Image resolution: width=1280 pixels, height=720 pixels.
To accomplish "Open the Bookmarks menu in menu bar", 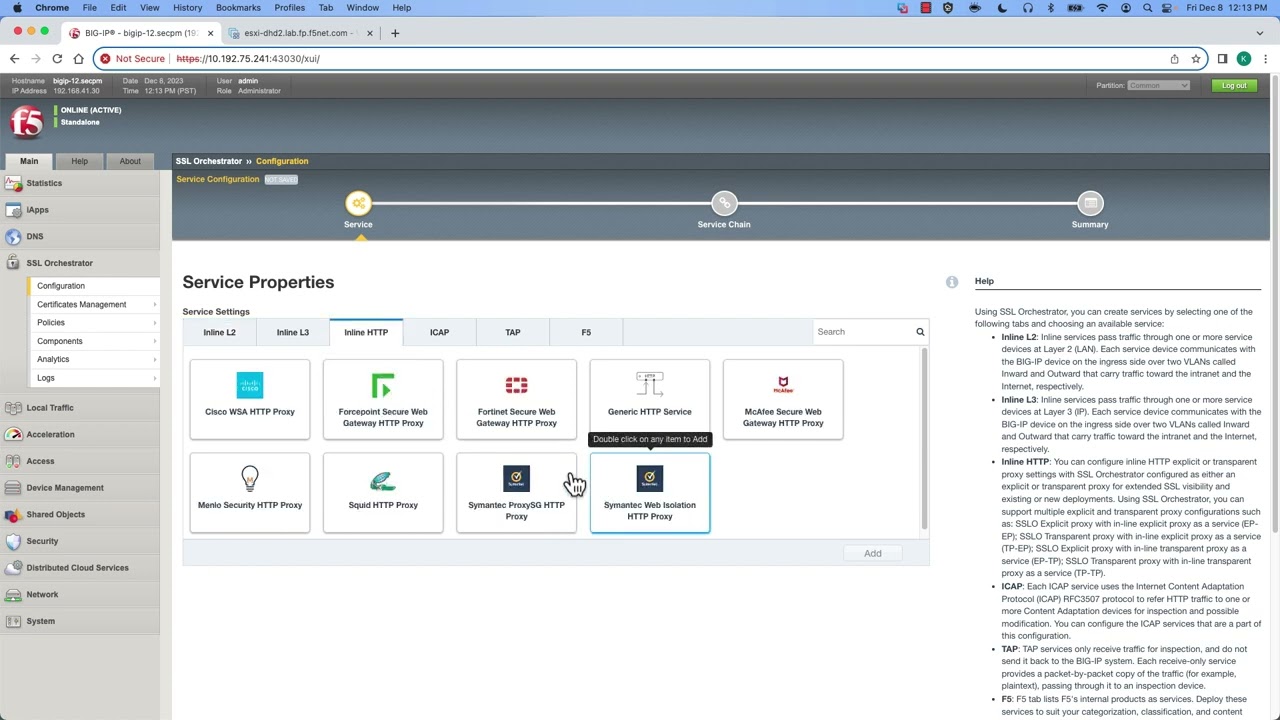I will 238,8.
